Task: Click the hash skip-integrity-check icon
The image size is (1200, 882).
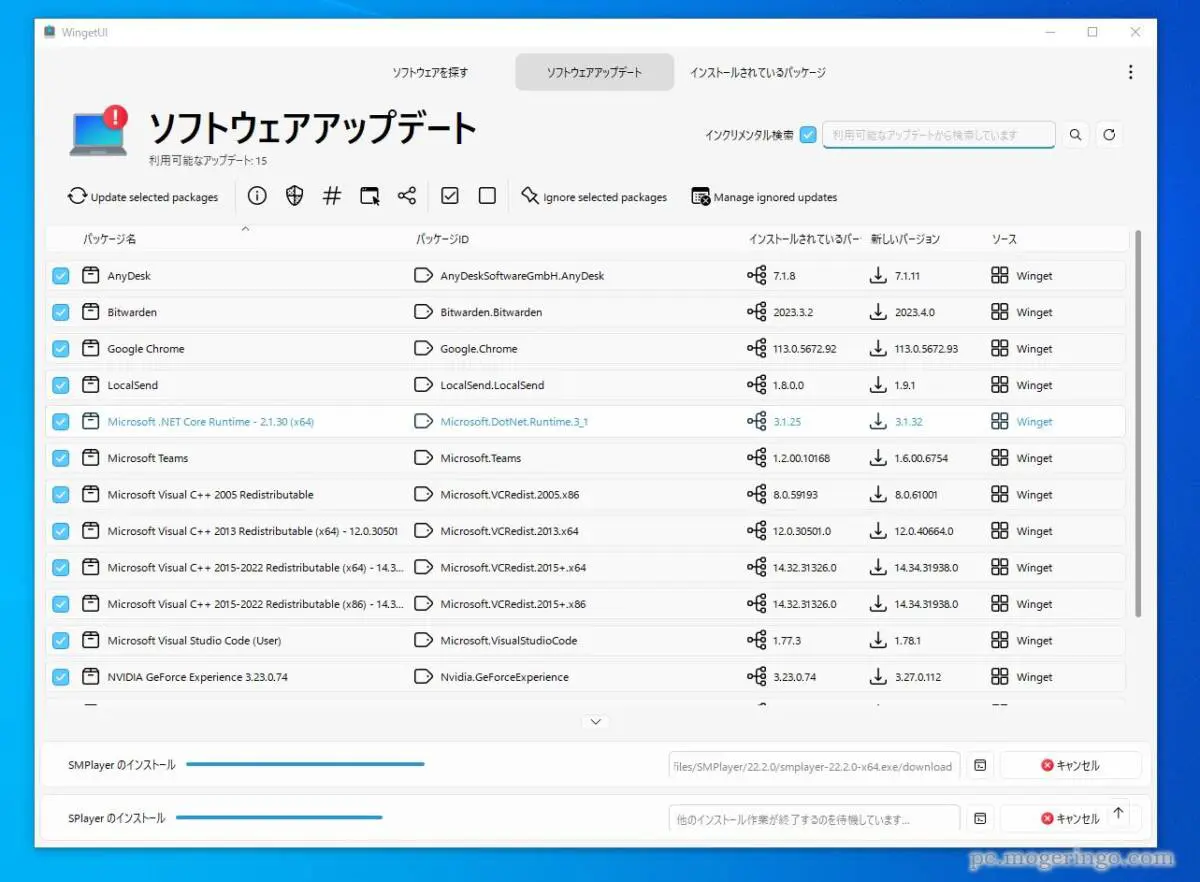Action: click(332, 196)
